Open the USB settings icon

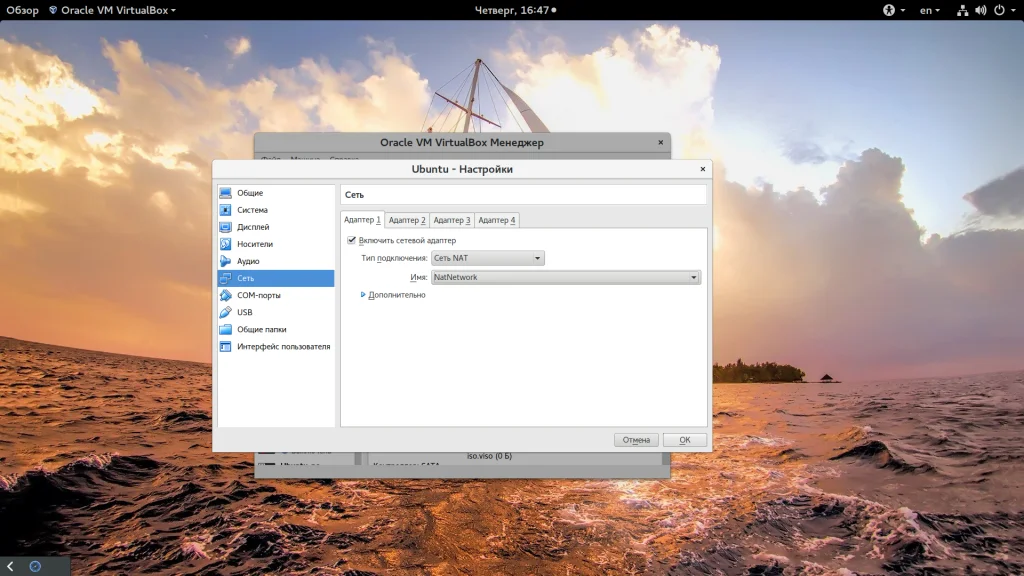pos(226,312)
